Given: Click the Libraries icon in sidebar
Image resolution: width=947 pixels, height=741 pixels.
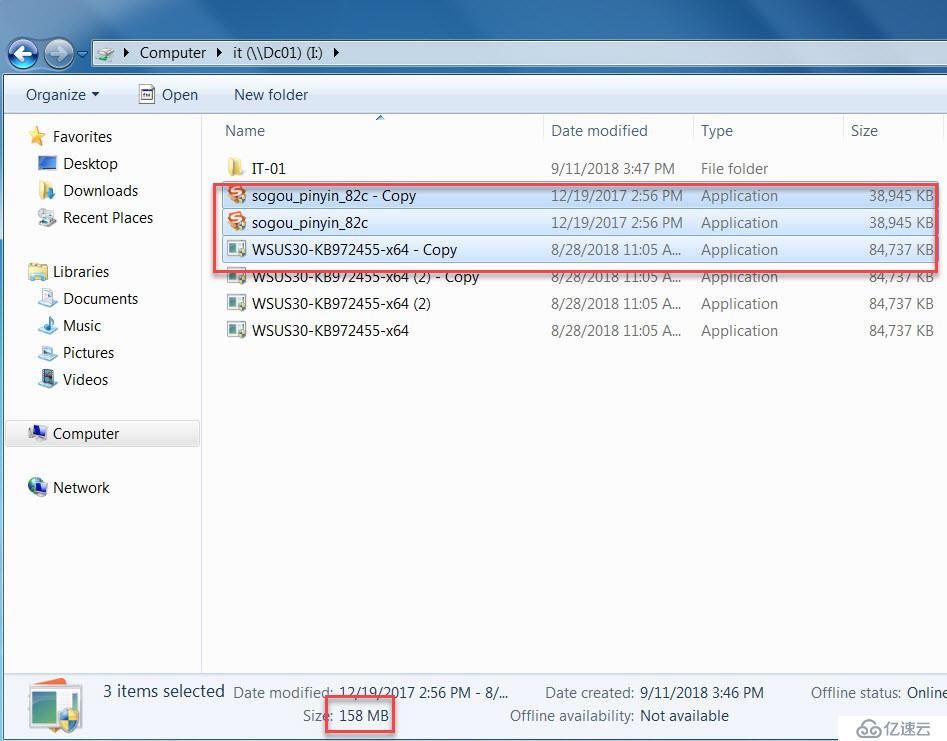Looking at the screenshot, I should [x=37, y=272].
